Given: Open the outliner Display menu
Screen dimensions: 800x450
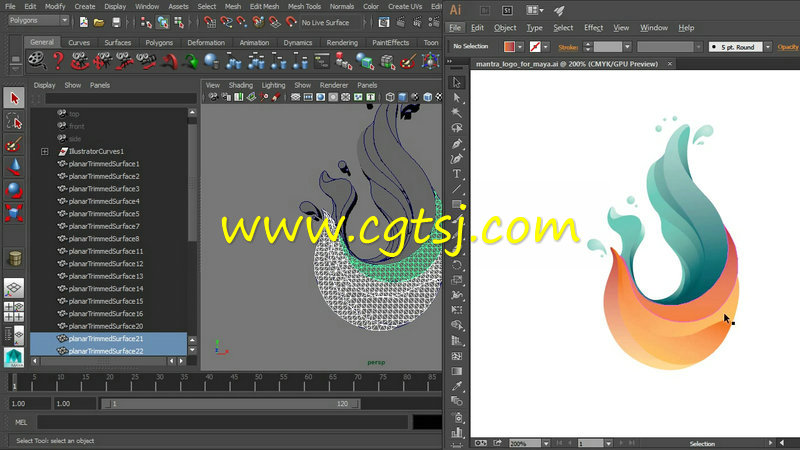Looking at the screenshot, I should (44, 85).
